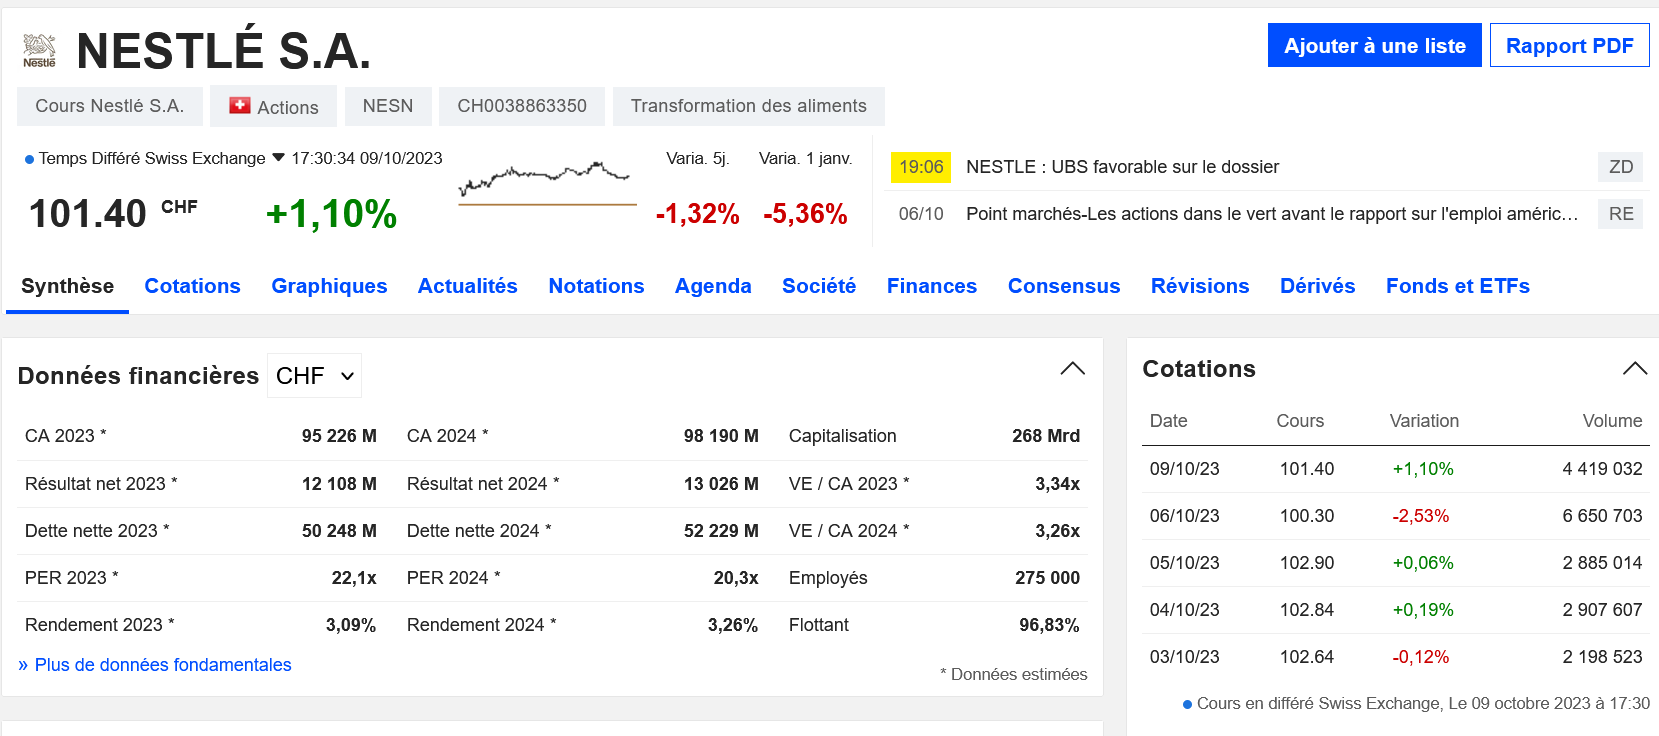Click the Rapport PDF button
Screen dimensions: 1659x736
pos(1569,45)
